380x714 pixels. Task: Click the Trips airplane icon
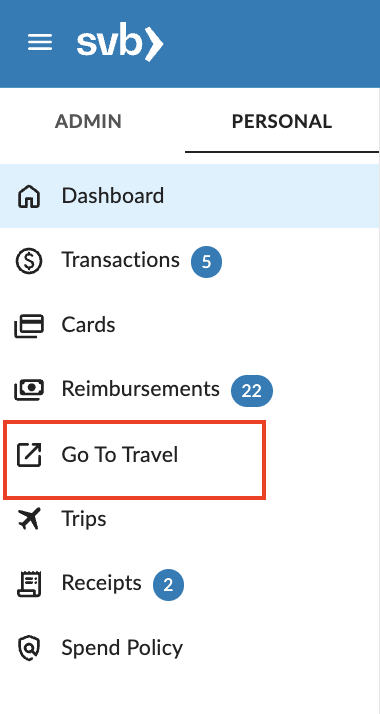coord(29,519)
